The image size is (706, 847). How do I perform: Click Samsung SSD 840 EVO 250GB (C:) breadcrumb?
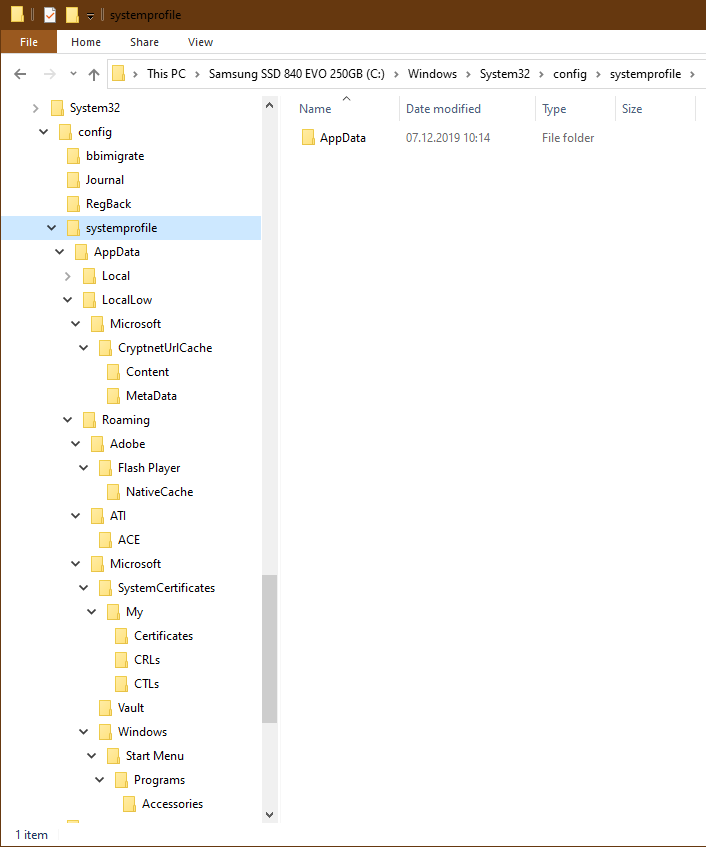tap(297, 74)
